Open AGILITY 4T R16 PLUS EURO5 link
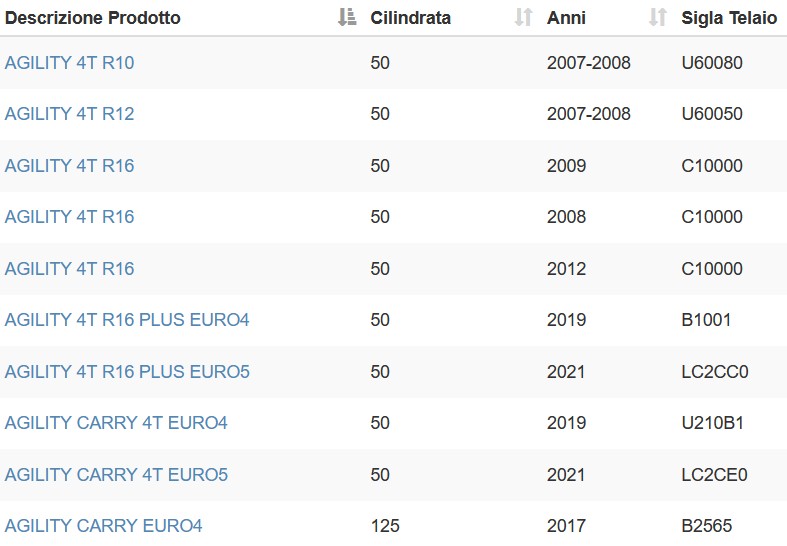This screenshot has width=787, height=546. 127,371
